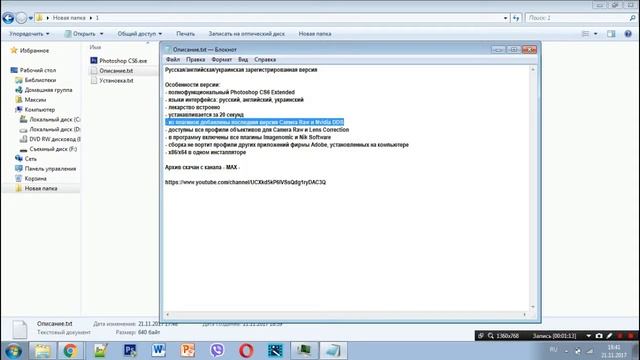Open Локальный диск (D:) in sidebar
640x360 pixels.
(x=50, y=129)
